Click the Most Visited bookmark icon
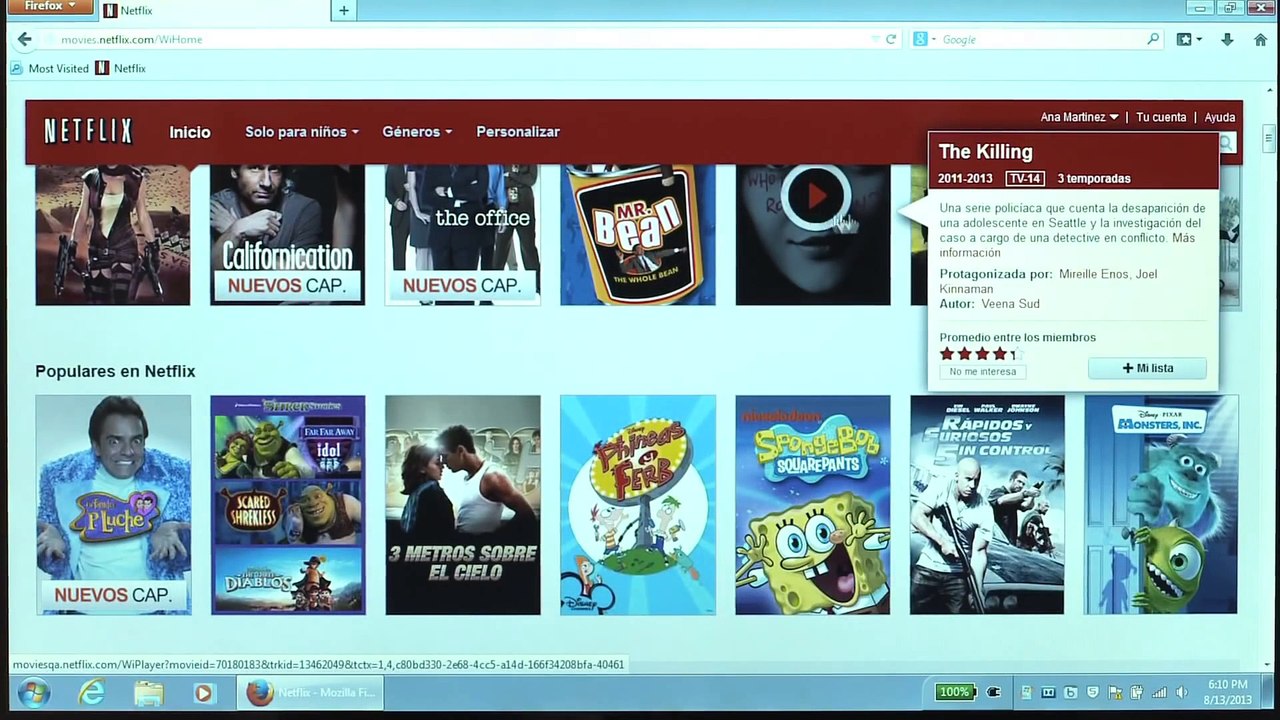 [x=16, y=68]
